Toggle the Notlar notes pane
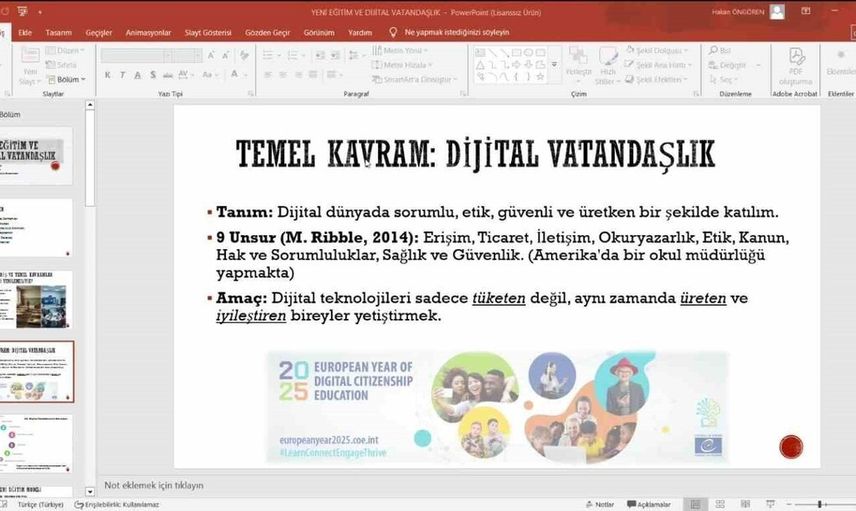The image size is (856, 511). (599, 504)
